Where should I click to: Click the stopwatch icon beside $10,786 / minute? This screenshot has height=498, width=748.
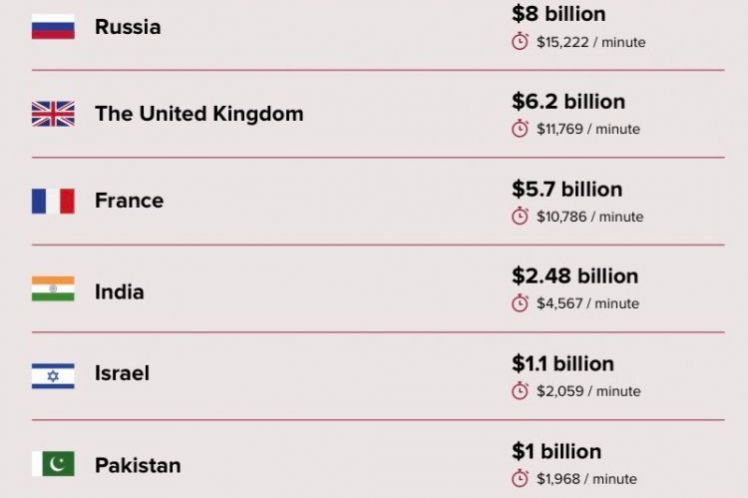tap(520, 216)
